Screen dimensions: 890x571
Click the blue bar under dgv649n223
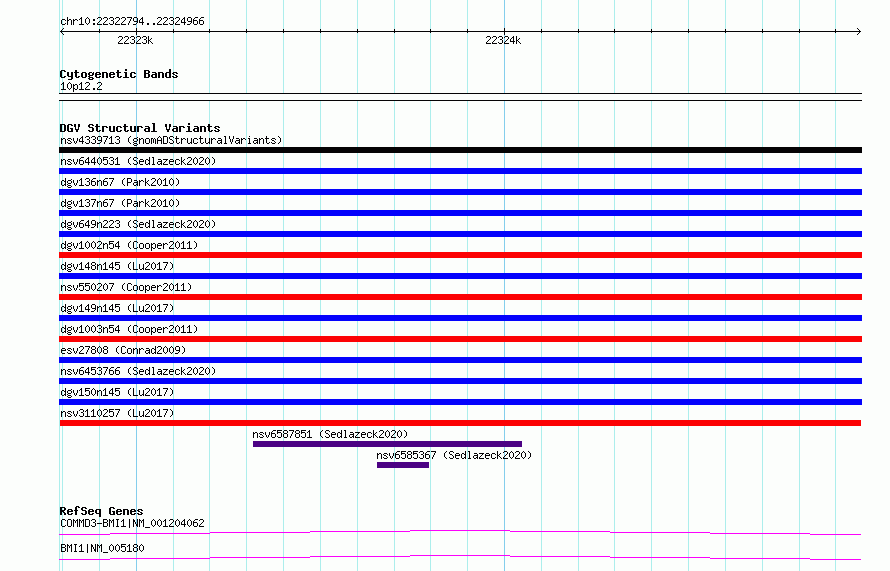(x=460, y=234)
